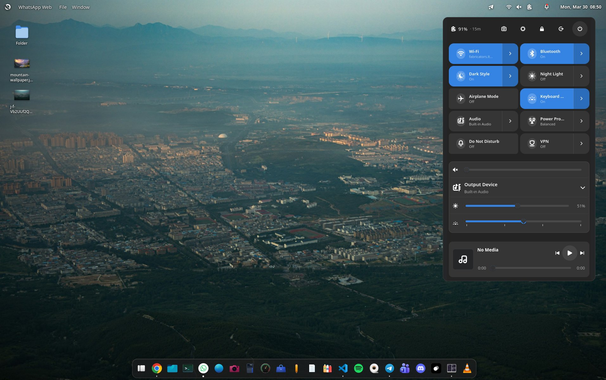Toggle the VPN quick setting
Image resolution: width=606 pixels, height=380 pixels.
(x=547, y=144)
